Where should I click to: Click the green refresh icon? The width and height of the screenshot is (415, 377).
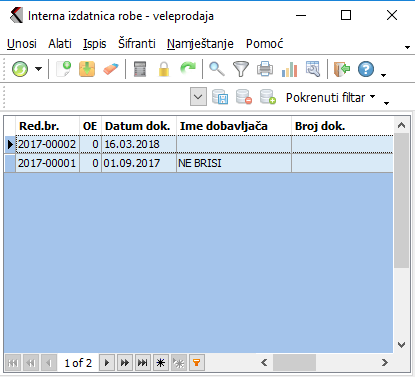20,69
